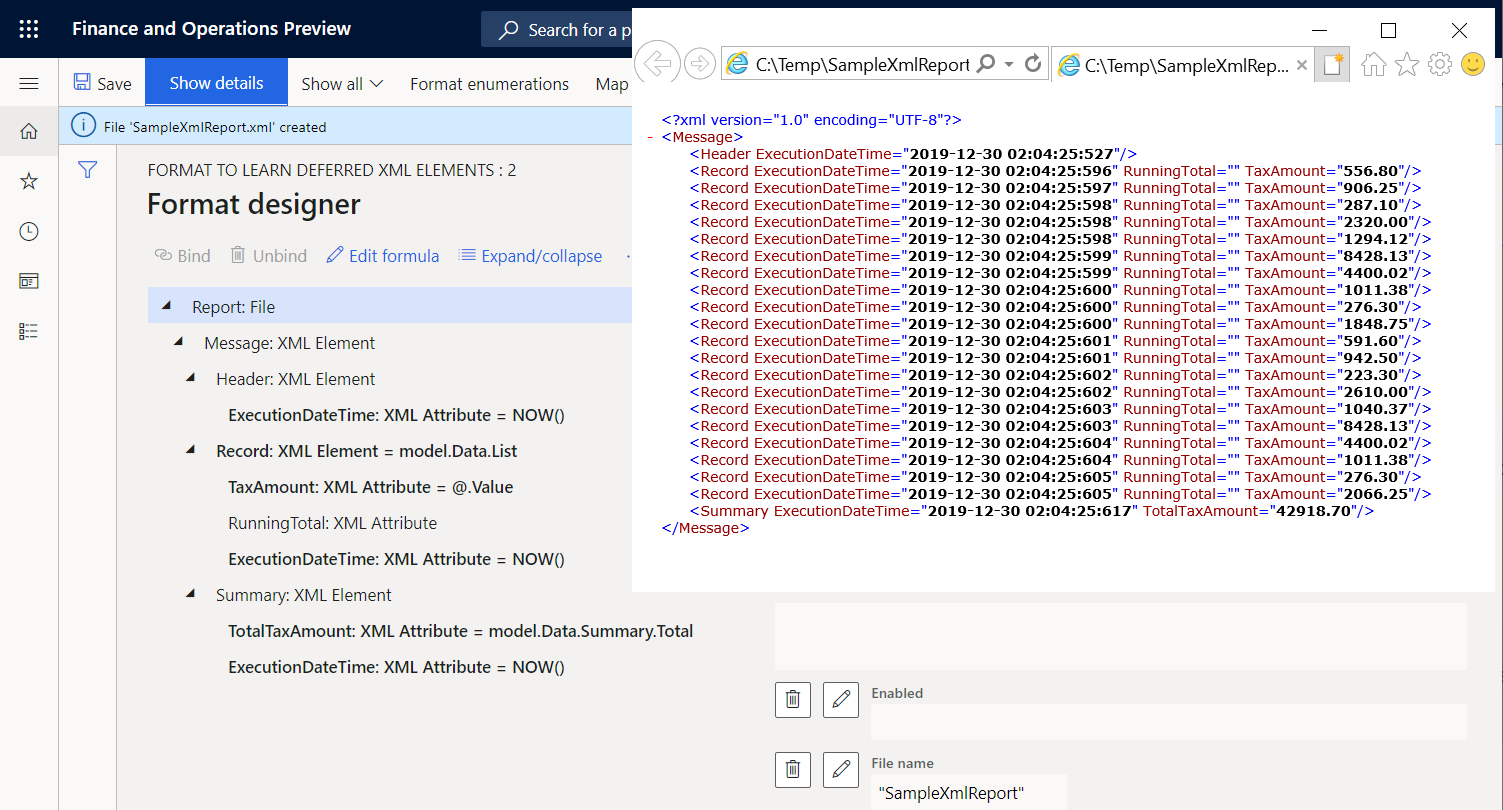Maximize the browser window
The width and height of the screenshot is (1503, 810).
coord(1388,31)
